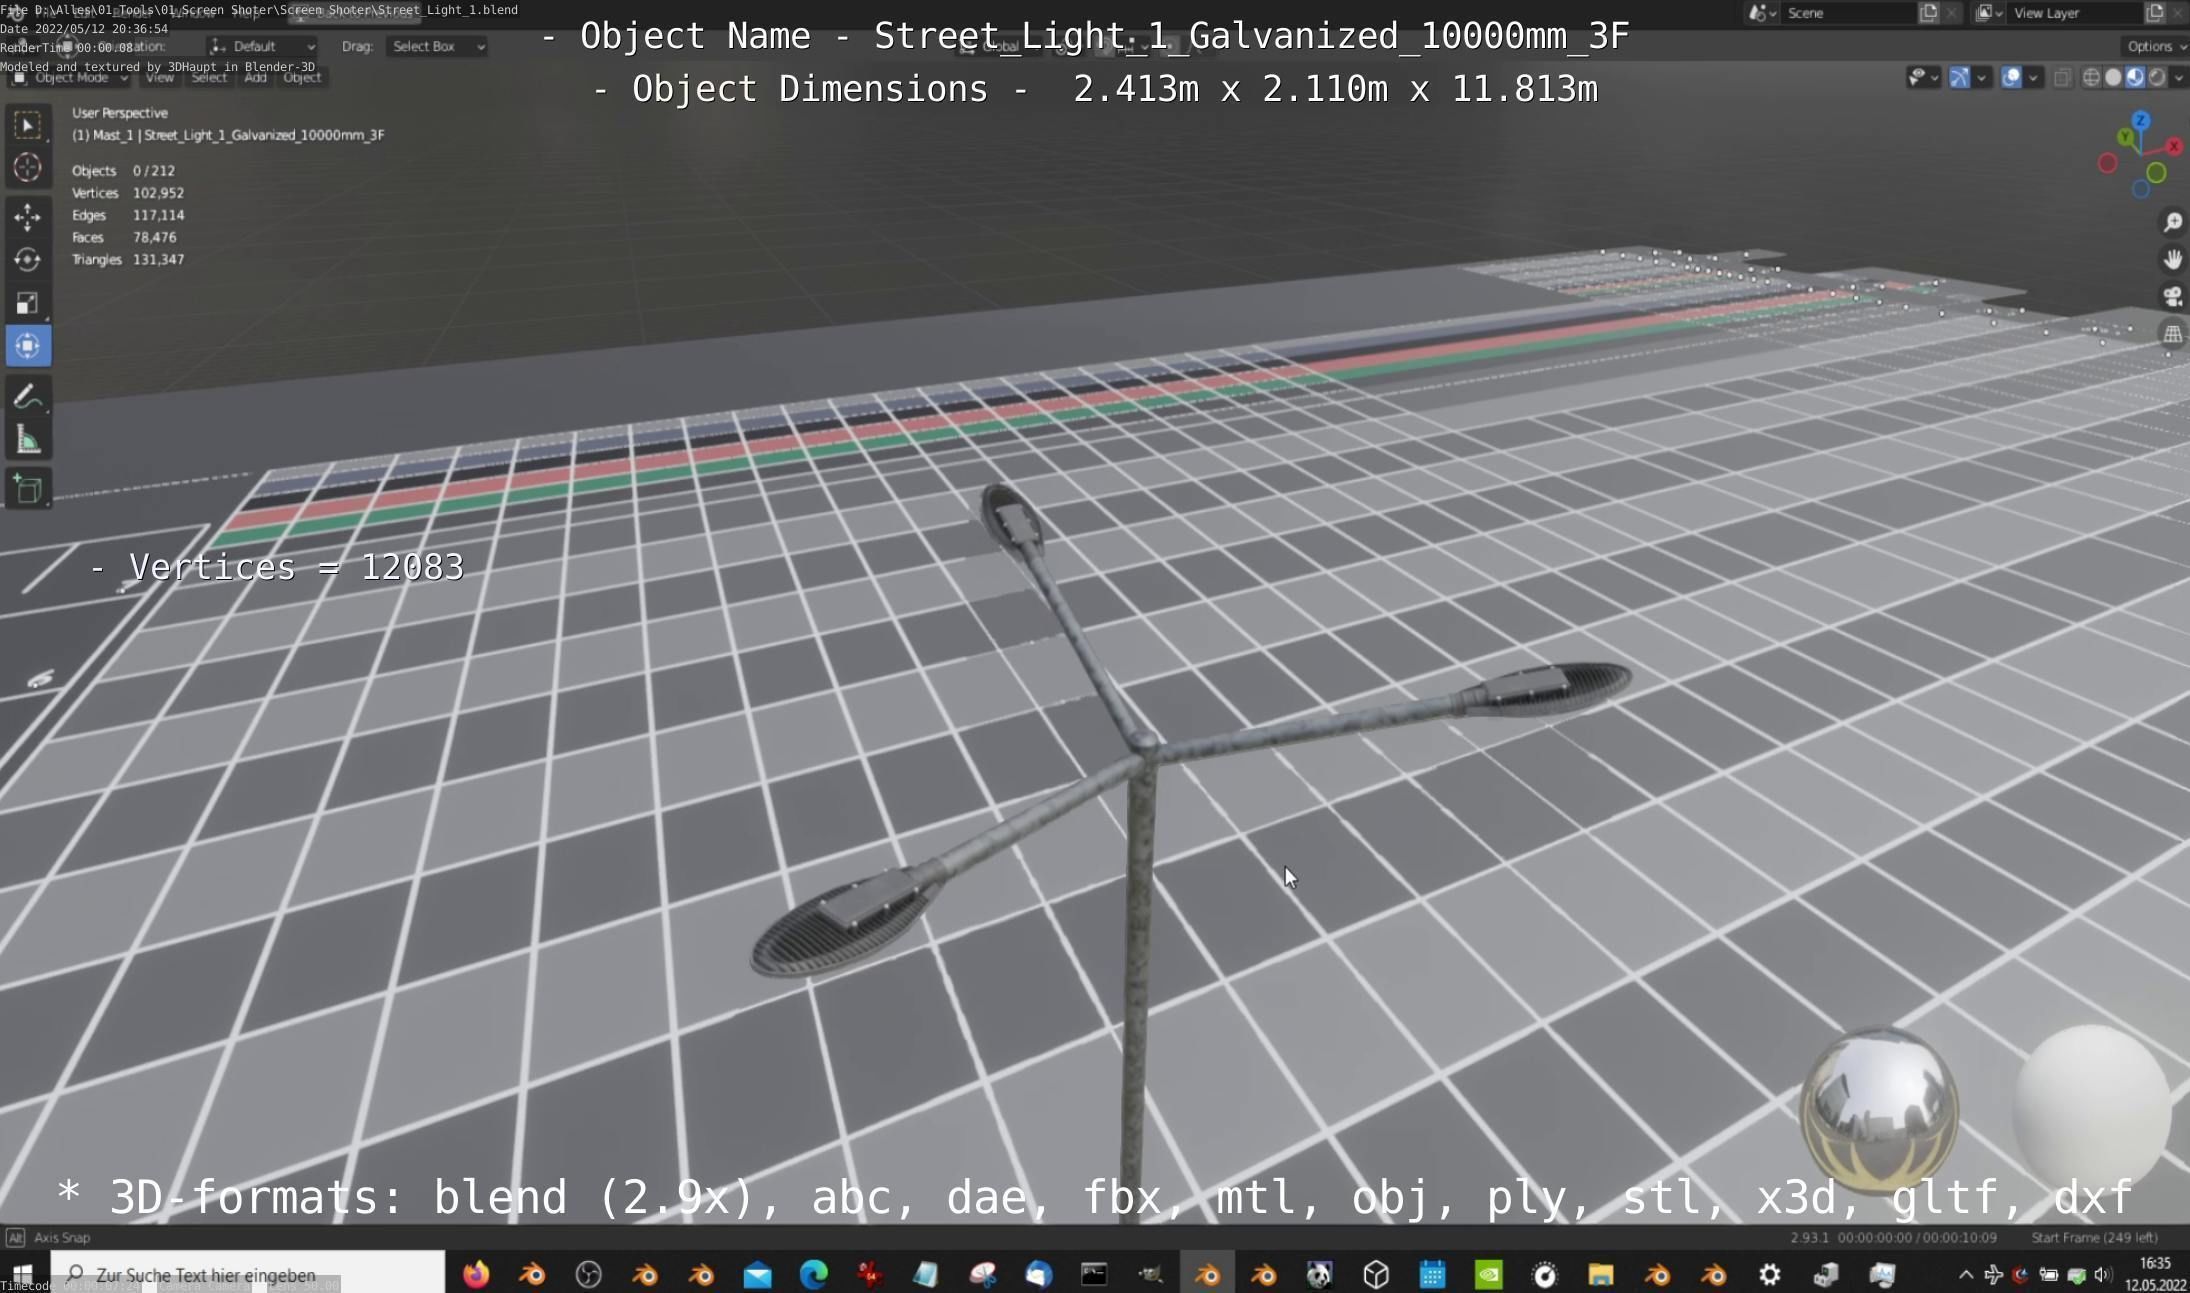Switch to wireframe viewport shading
This screenshot has height=1293, width=2190.
[x=2091, y=77]
